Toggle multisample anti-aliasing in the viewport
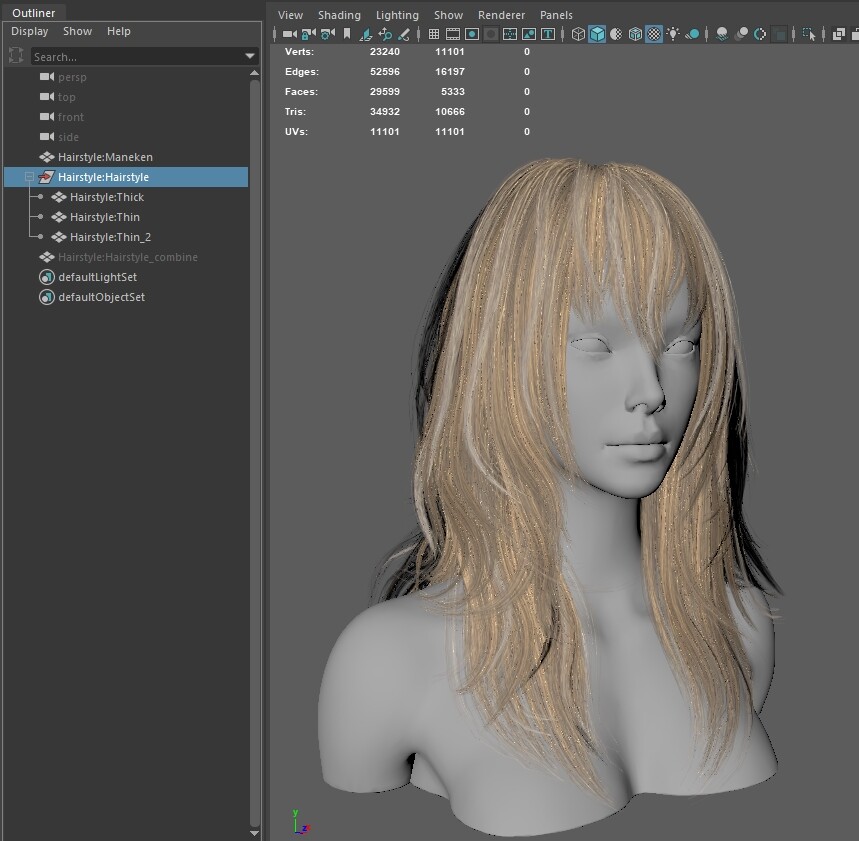 (759, 34)
